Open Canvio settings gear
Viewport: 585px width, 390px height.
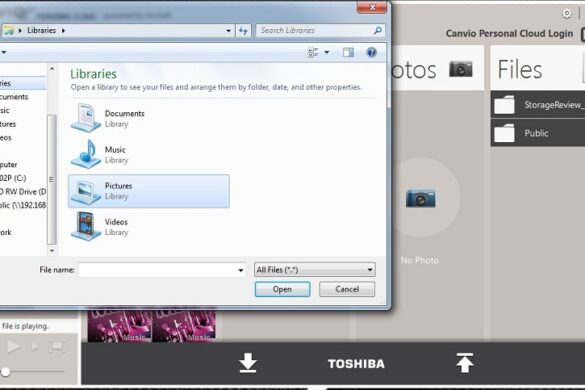tap(567, 14)
